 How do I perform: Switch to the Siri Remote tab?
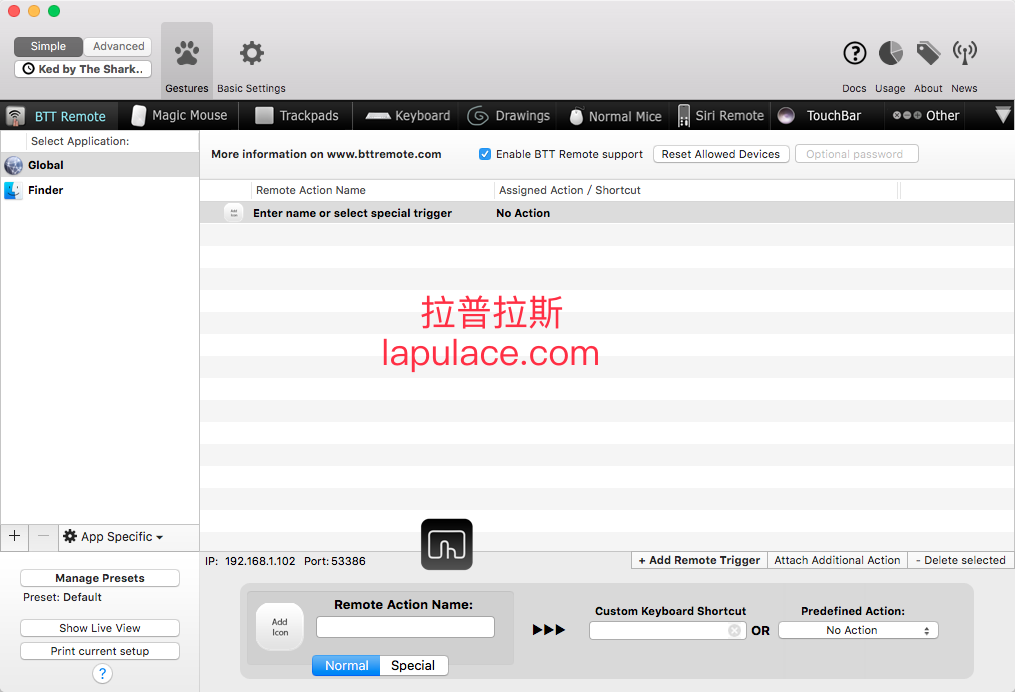[720, 116]
